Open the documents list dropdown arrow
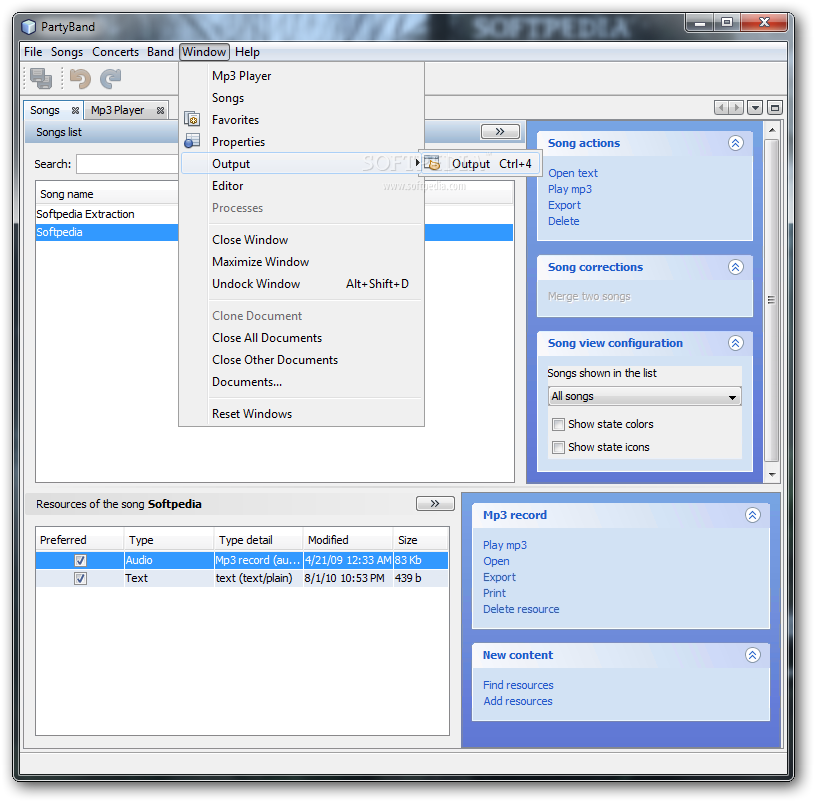The width and height of the screenshot is (815, 802). click(755, 108)
